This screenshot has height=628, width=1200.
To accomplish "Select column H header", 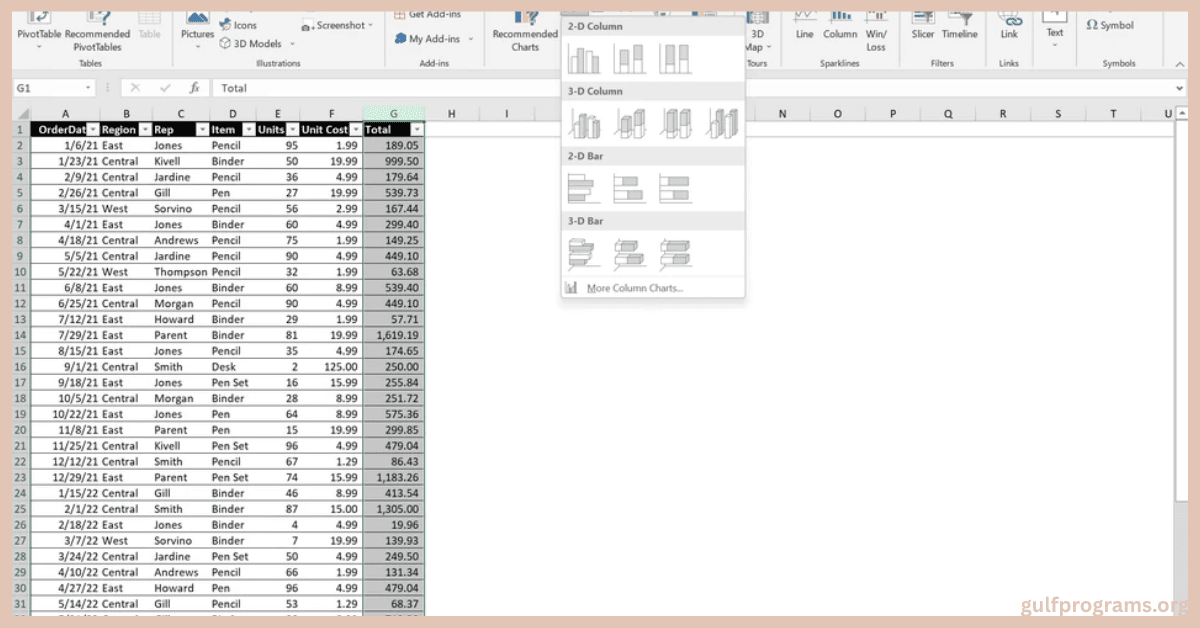I will 451,114.
